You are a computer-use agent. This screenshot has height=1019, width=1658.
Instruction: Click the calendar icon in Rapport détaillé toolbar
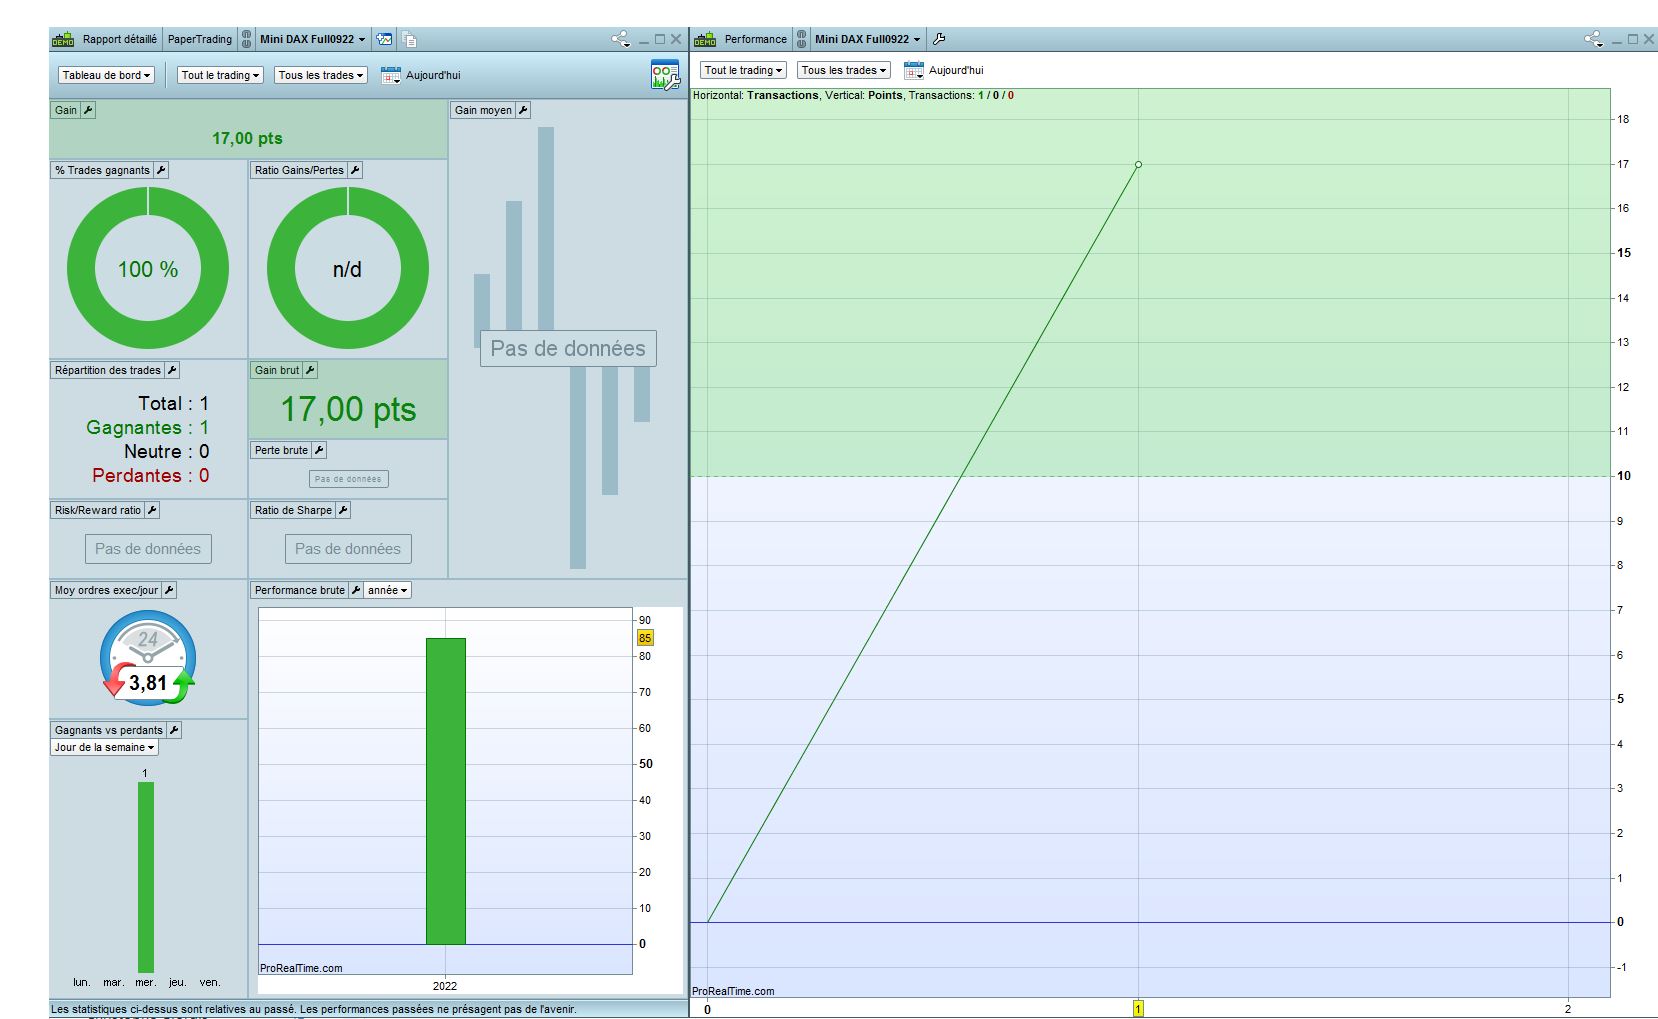coord(391,75)
